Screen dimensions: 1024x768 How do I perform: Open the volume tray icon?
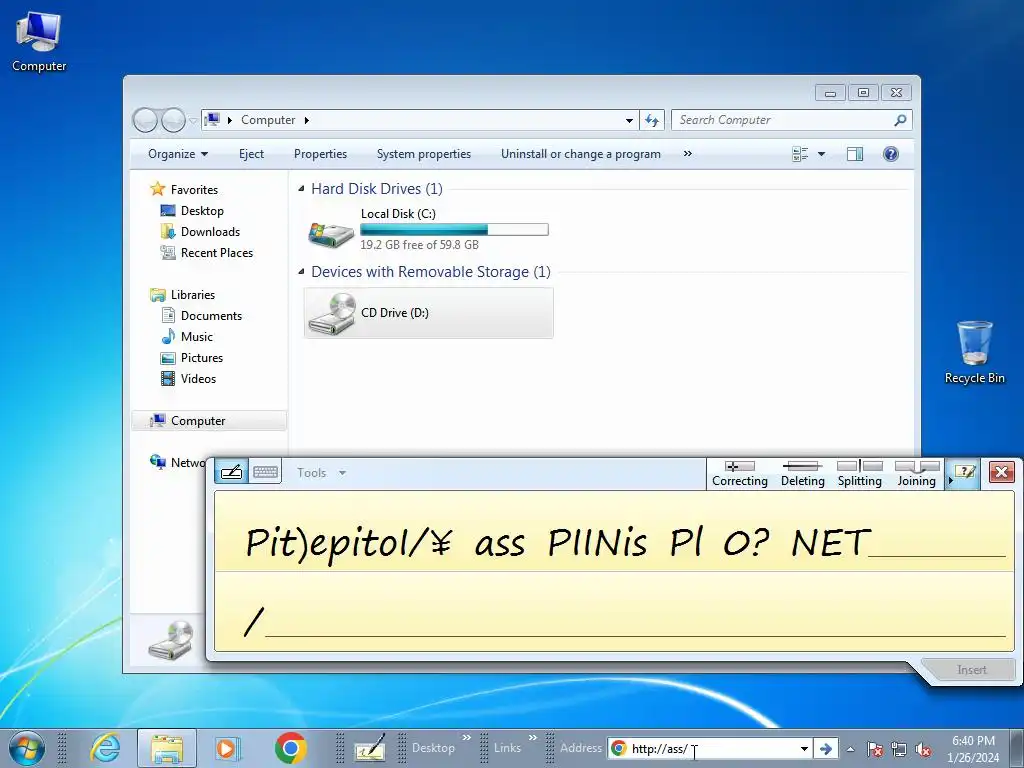coord(923,749)
